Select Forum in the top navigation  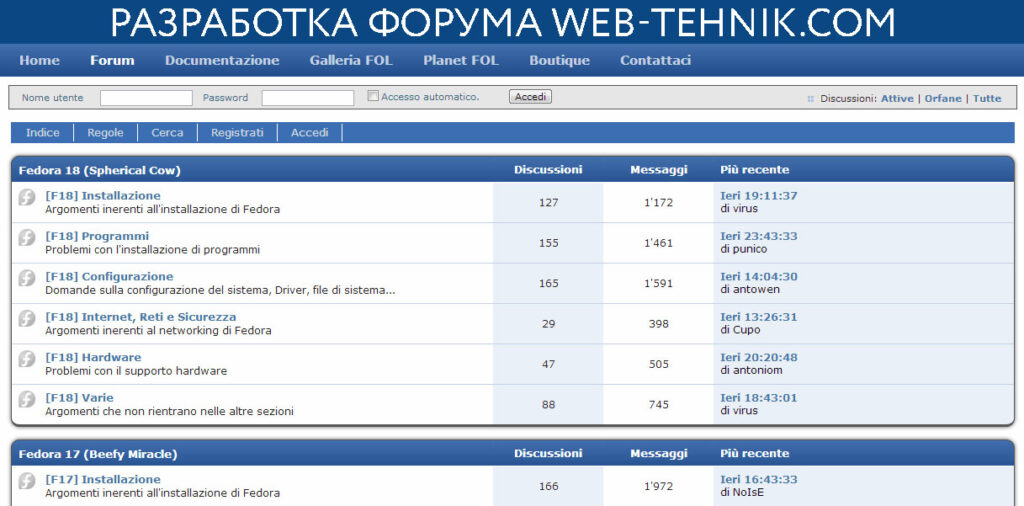(112, 61)
